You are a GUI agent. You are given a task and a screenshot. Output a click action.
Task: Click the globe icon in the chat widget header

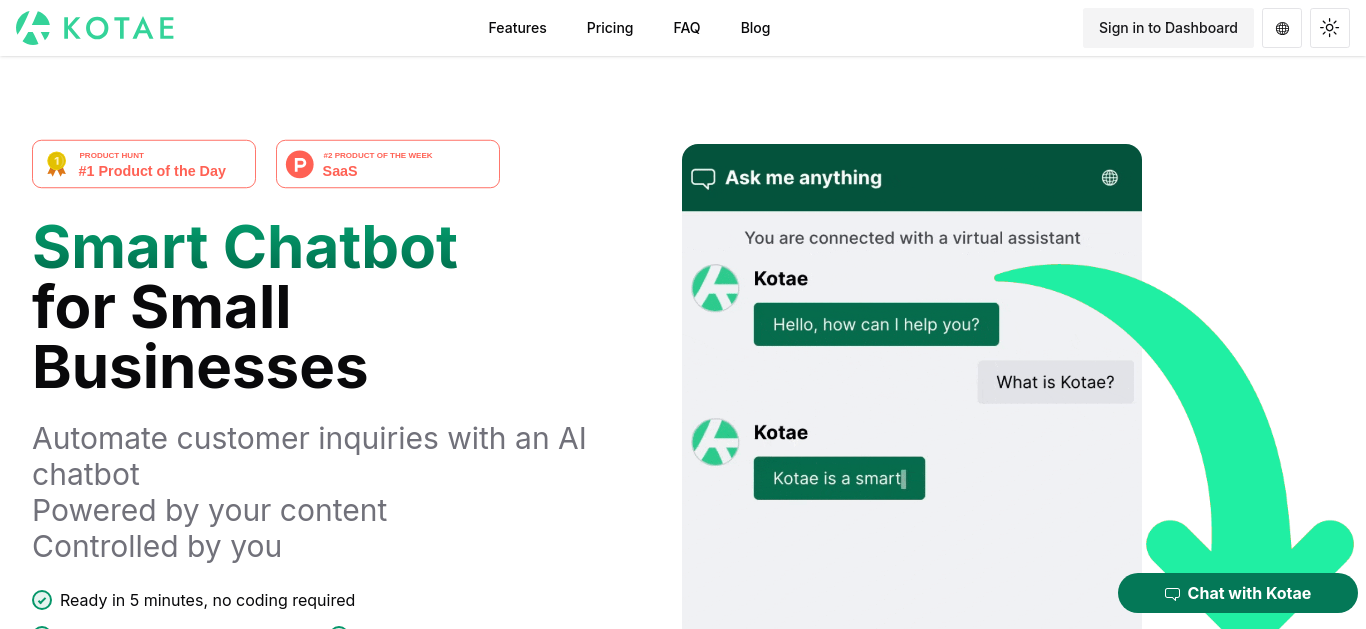pos(1109,178)
